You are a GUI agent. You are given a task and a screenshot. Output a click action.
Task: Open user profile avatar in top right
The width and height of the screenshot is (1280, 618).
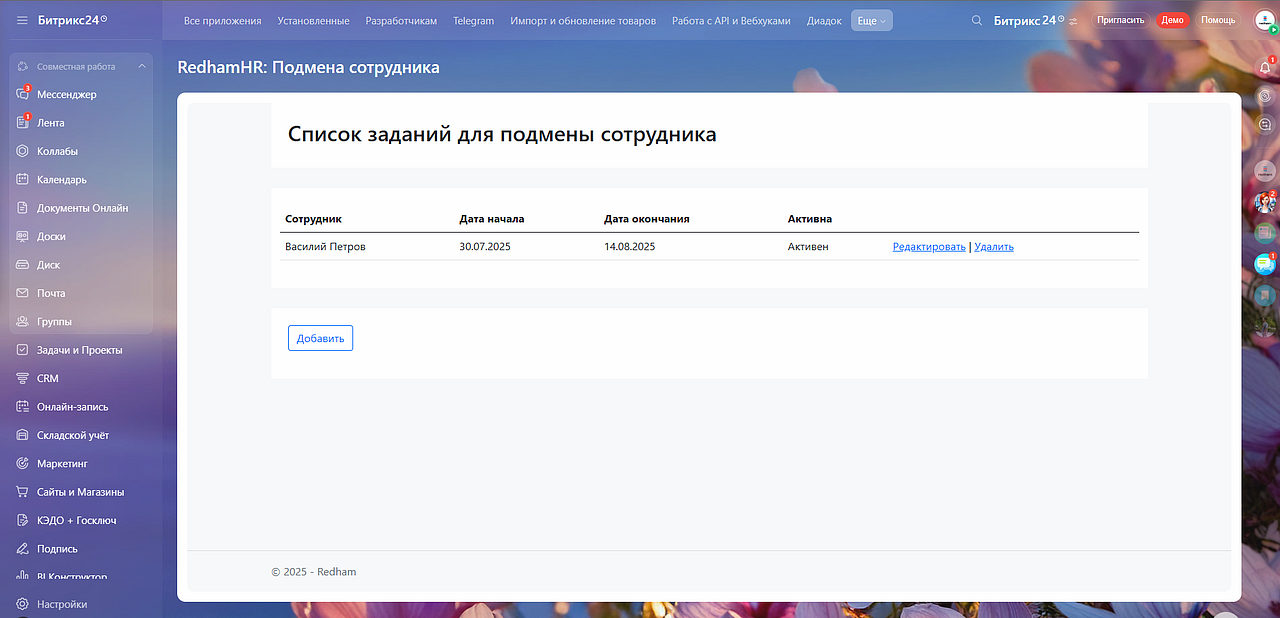[1265, 20]
